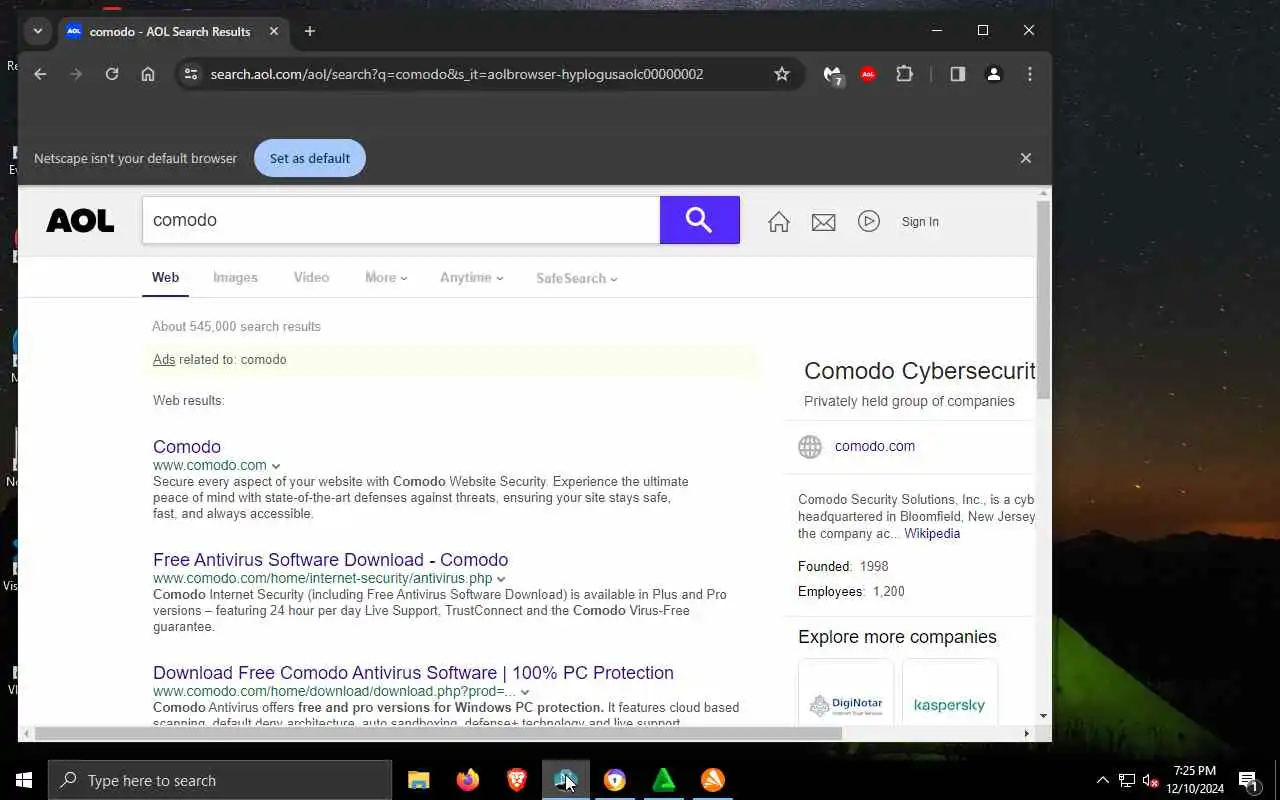
Task: Close the comodo AOL Search tab
Action: coord(274,31)
